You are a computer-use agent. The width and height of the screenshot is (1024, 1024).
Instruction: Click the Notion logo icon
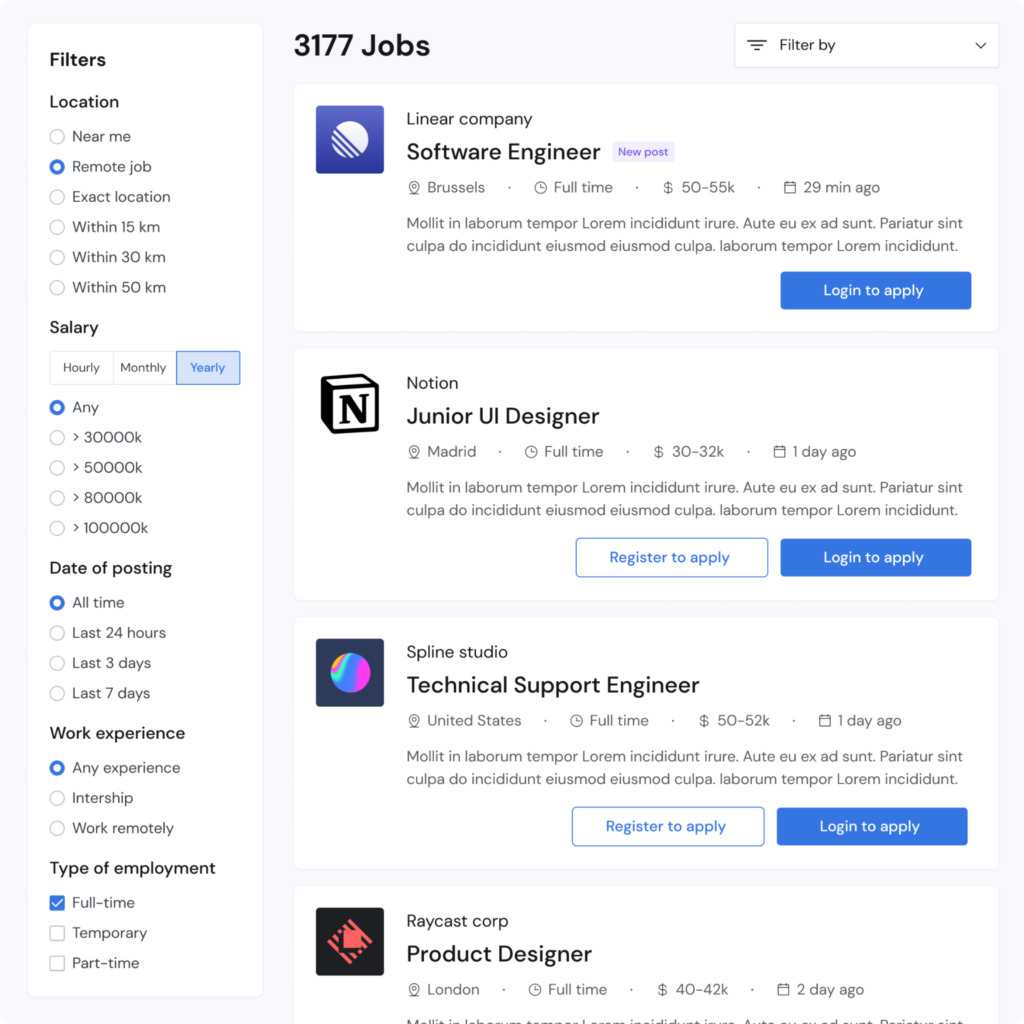[x=350, y=404]
